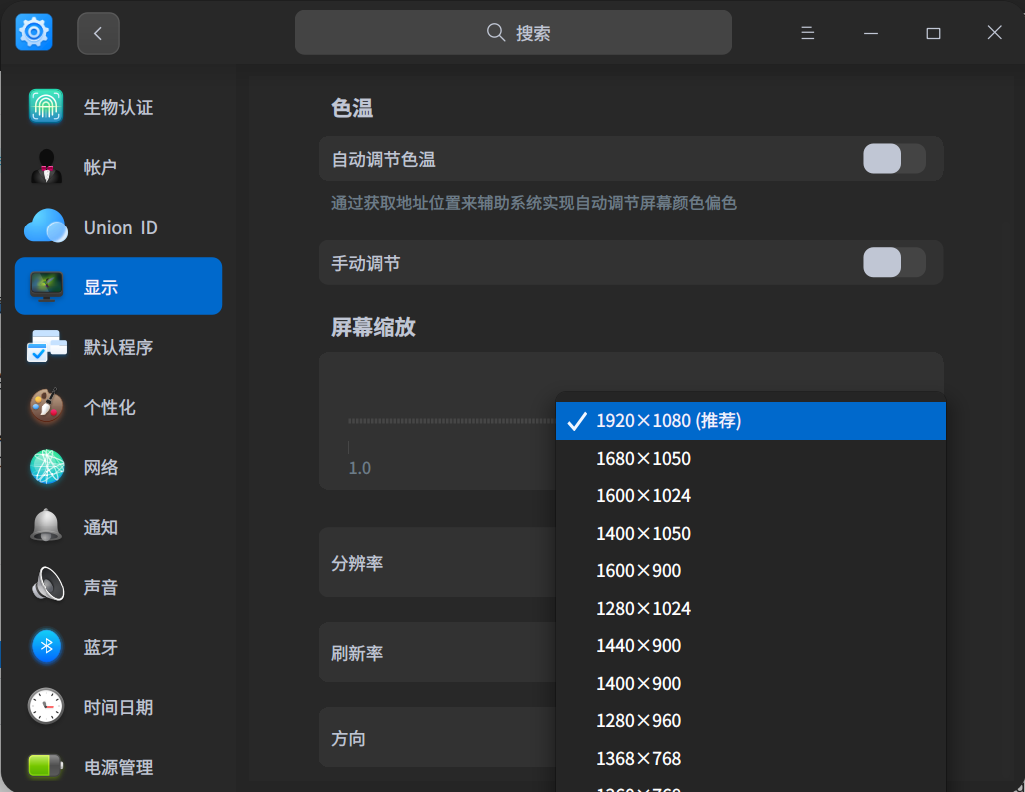The width and height of the screenshot is (1025, 792).
Task: Open 帐户 account settings
Action: (x=118, y=167)
